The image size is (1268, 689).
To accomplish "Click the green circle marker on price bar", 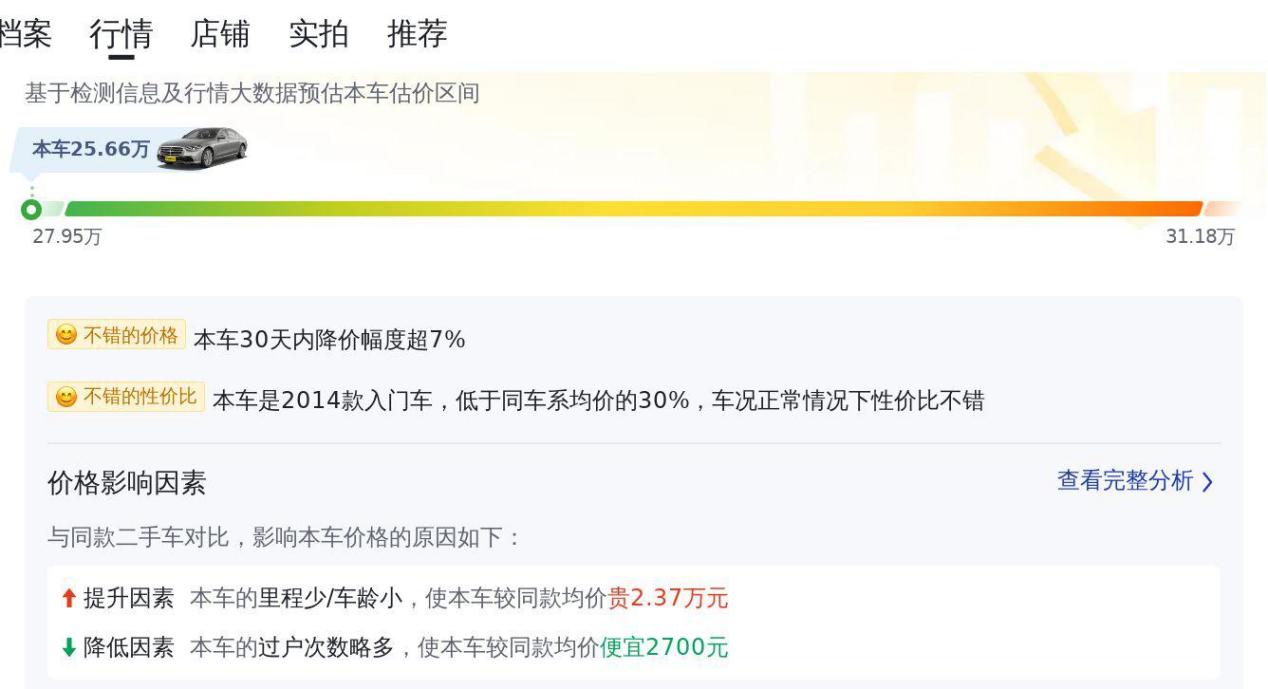I will pyautogui.click(x=32, y=209).
